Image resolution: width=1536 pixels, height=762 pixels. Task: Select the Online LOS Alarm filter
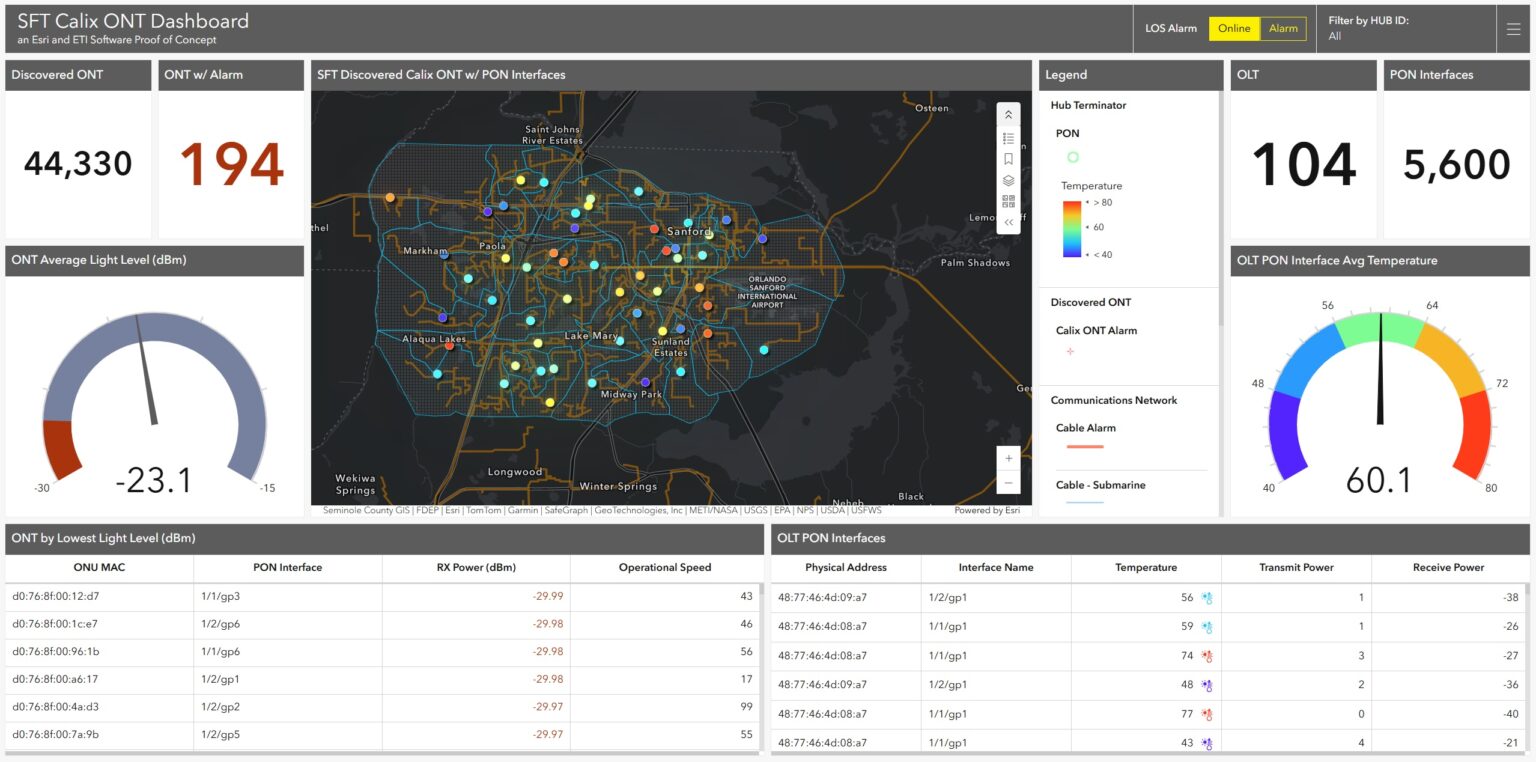point(1234,29)
